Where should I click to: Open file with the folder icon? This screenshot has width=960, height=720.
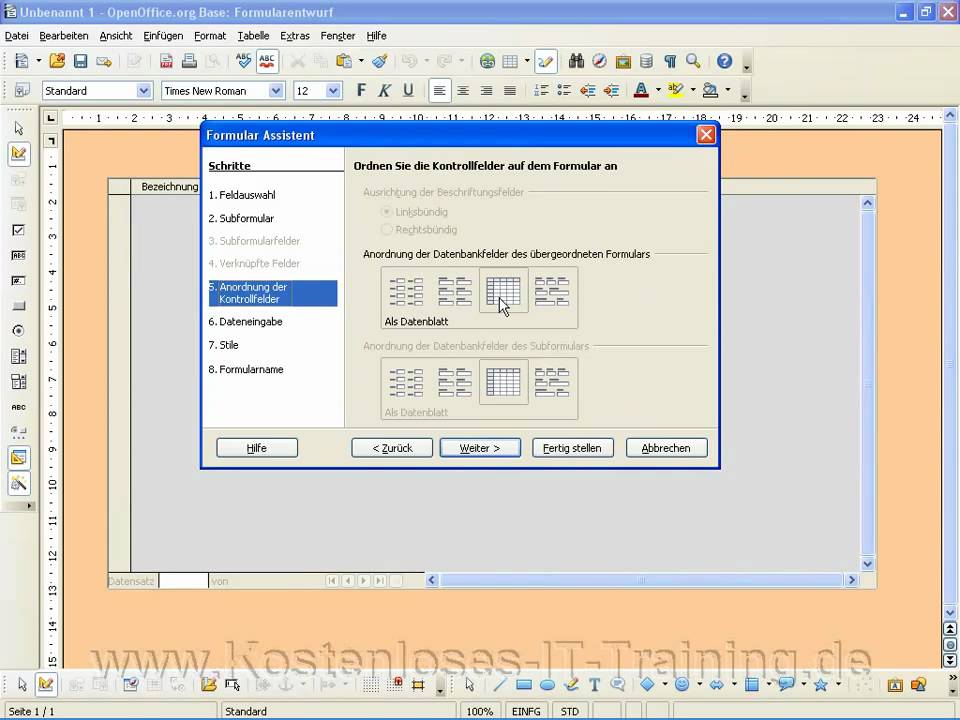click(x=57, y=61)
